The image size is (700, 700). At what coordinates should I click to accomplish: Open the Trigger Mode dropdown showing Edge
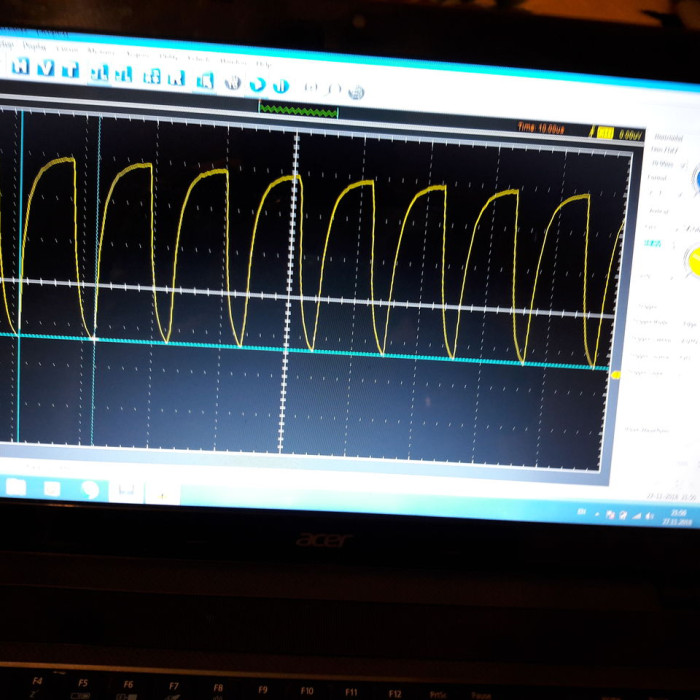tap(688, 323)
